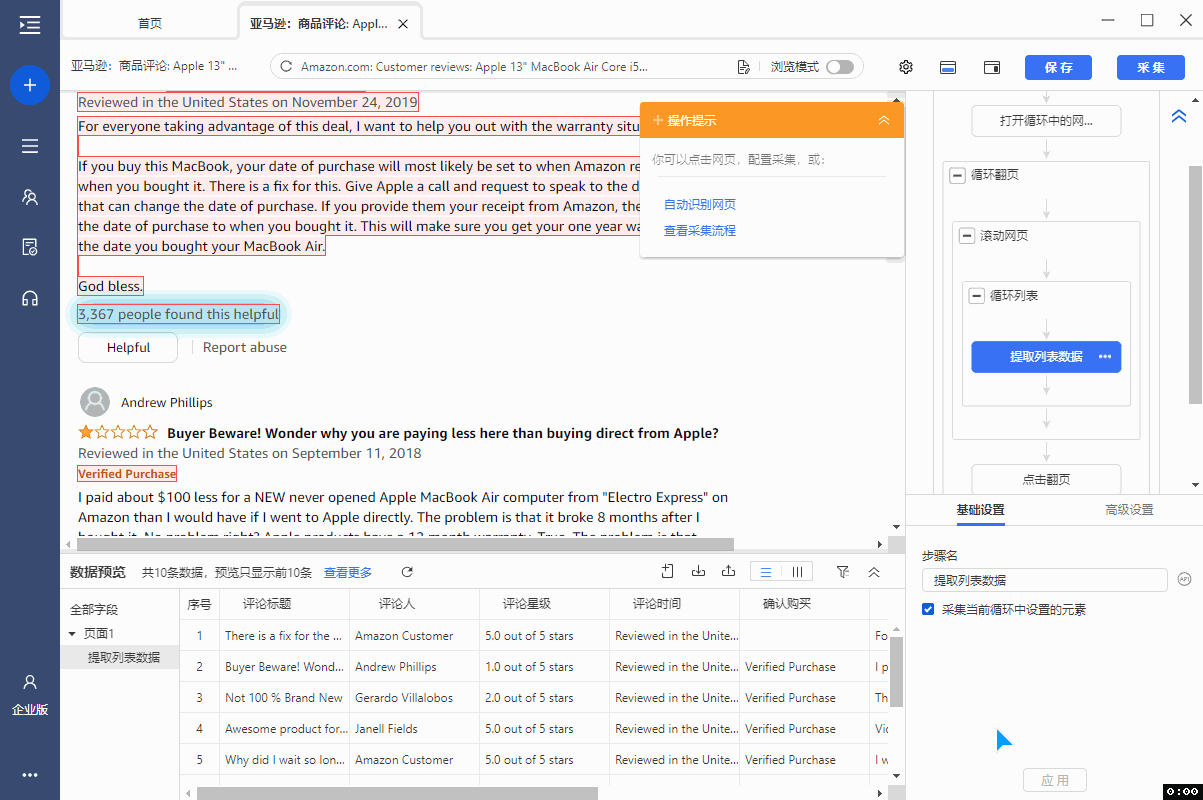Collapse the 页面1 tree item

pyautogui.click(x=72, y=634)
